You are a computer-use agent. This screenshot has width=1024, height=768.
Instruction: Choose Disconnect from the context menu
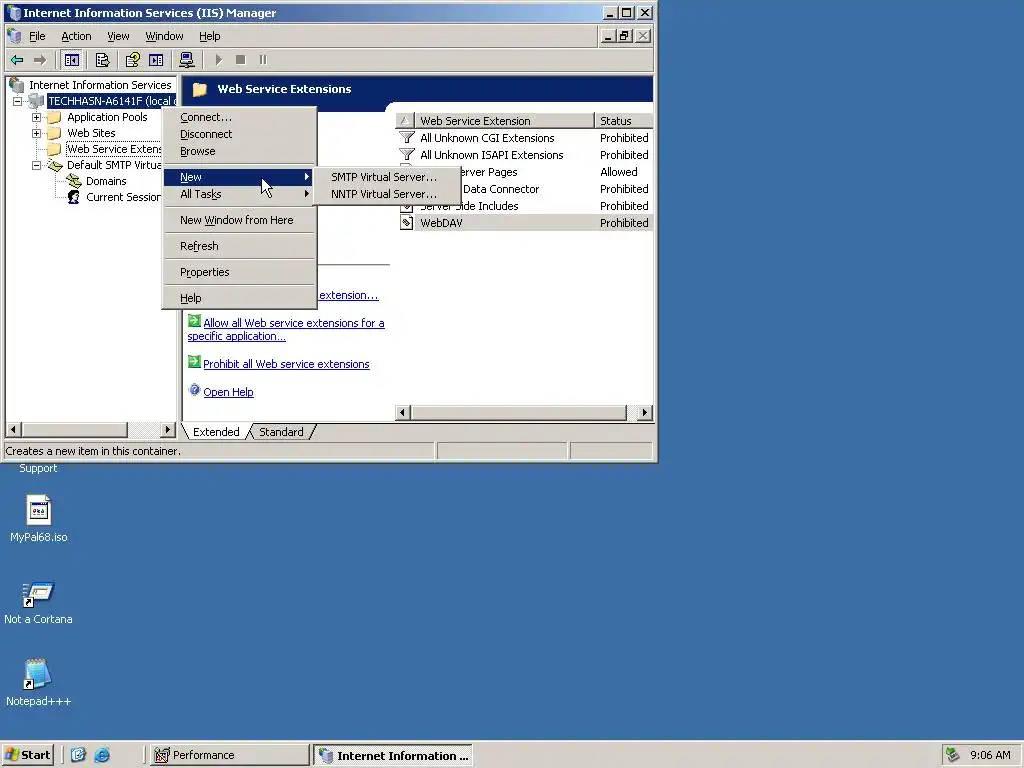pos(239,135)
